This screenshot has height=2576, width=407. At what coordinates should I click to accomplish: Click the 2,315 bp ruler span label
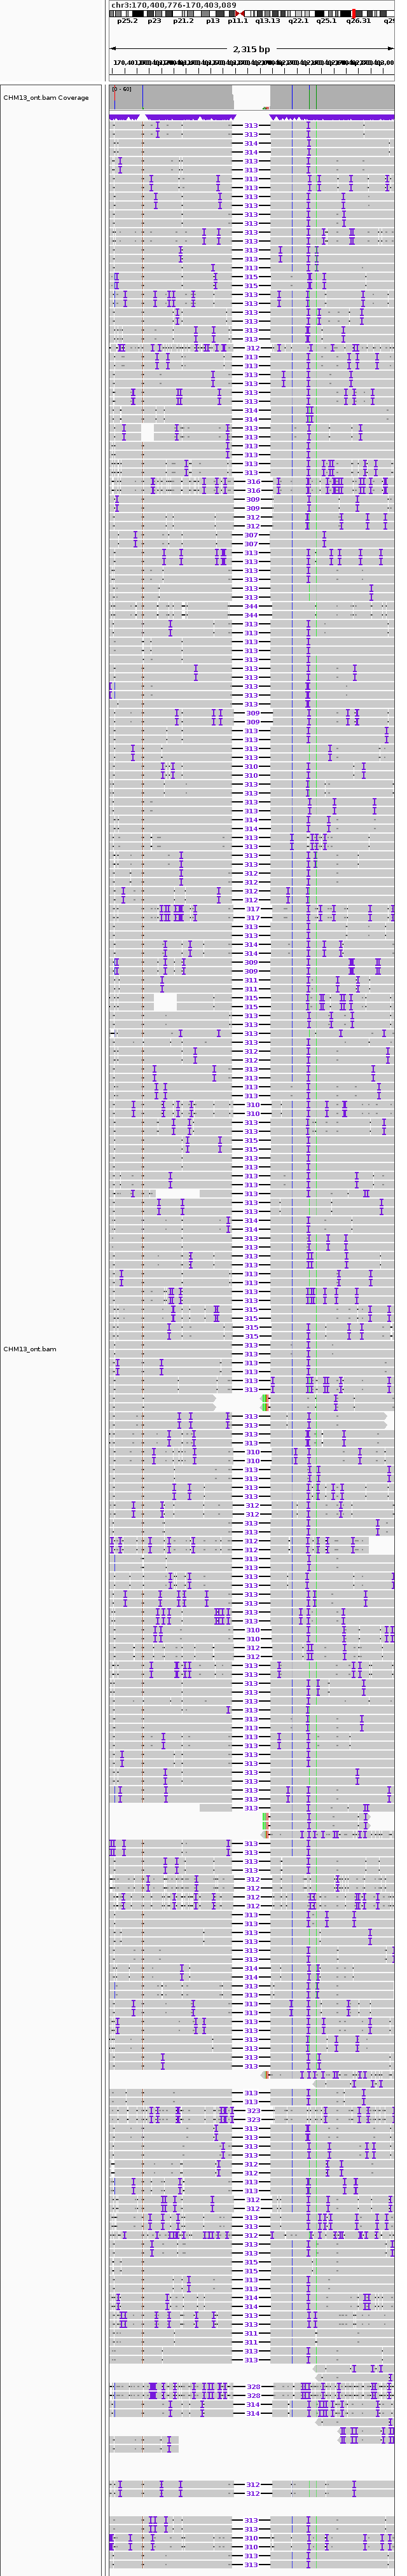tap(251, 49)
